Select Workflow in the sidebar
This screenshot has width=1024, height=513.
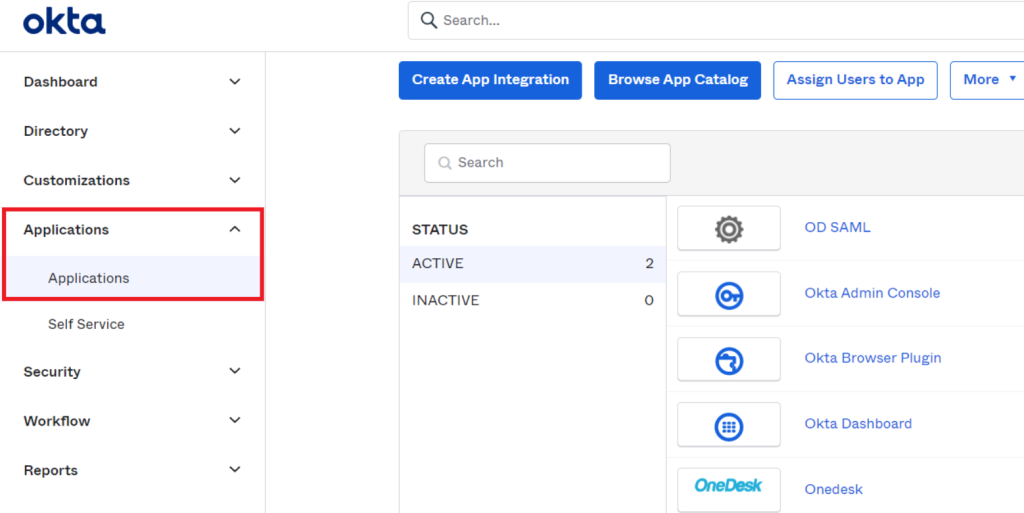pos(57,421)
